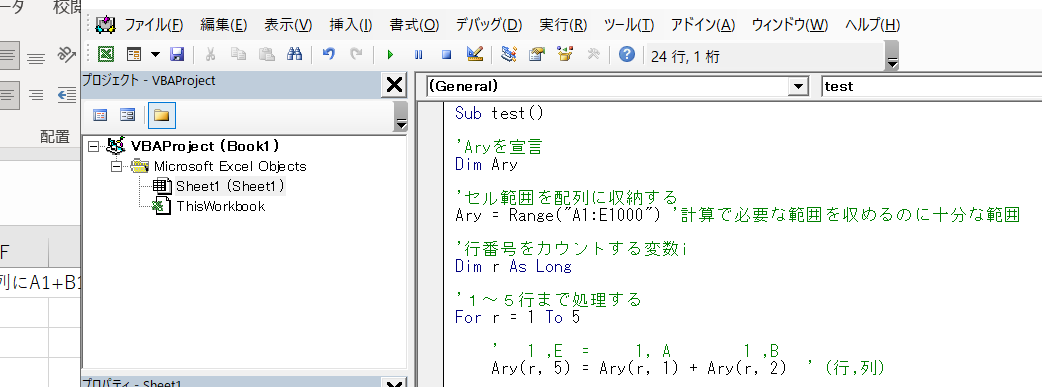Image resolution: width=1042 pixels, height=387 pixels.
Task: Open Find with the binoculars icon
Action: (294, 55)
